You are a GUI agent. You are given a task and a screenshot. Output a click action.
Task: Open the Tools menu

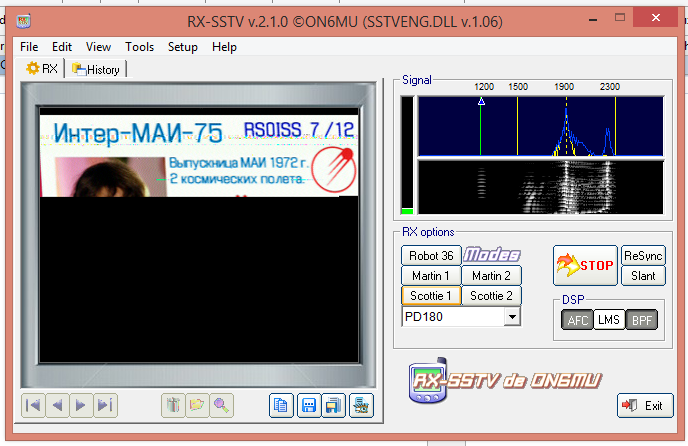pos(140,47)
